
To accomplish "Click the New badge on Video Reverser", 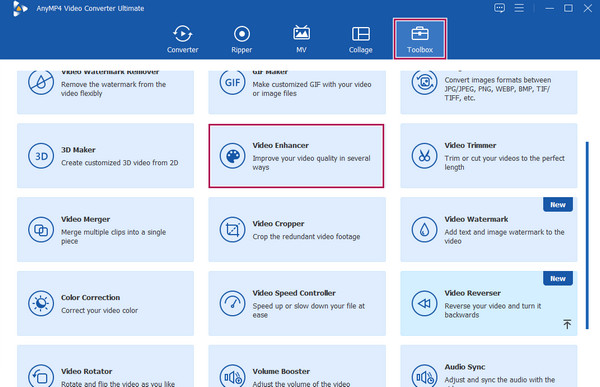I will coord(558,278).
